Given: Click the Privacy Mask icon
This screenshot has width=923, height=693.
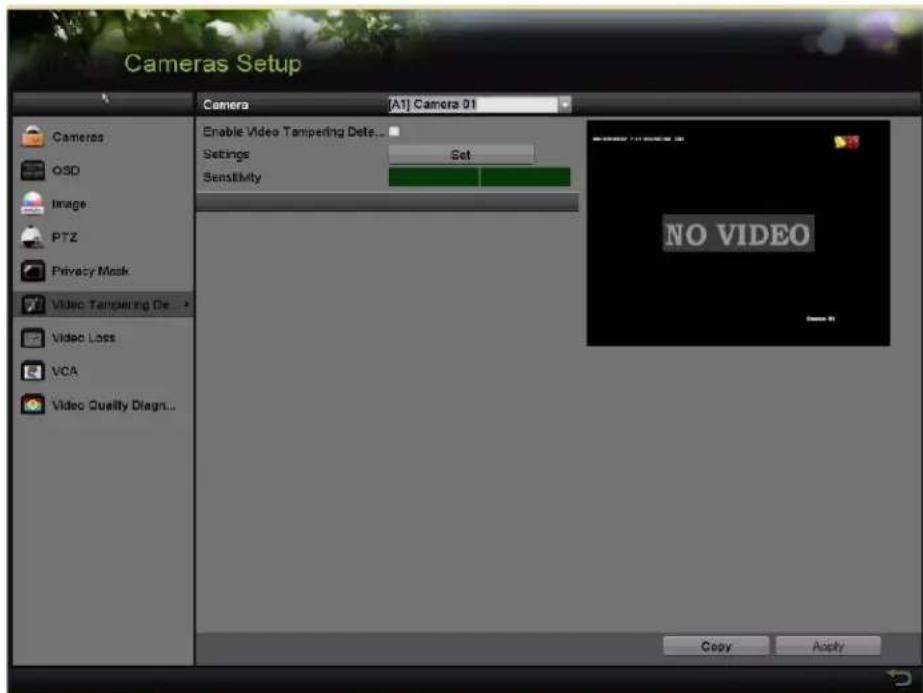Looking at the screenshot, I should (x=32, y=271).
